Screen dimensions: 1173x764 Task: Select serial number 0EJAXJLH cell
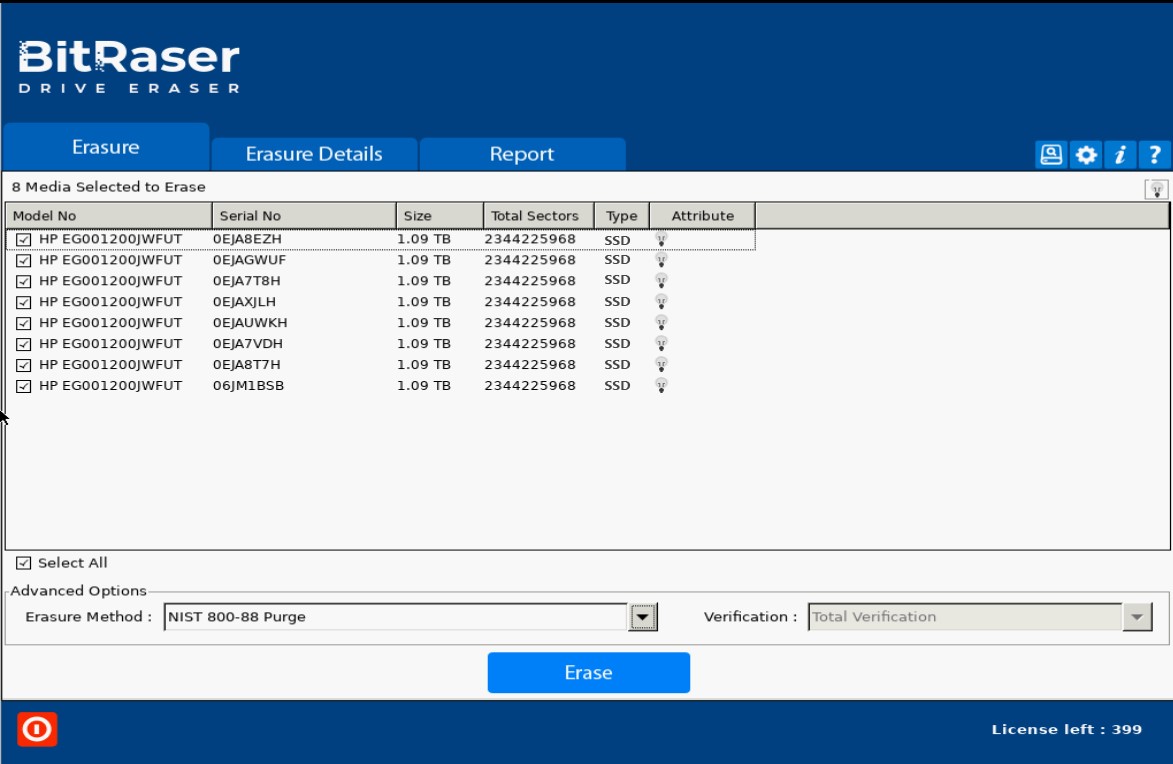(245, 302)
